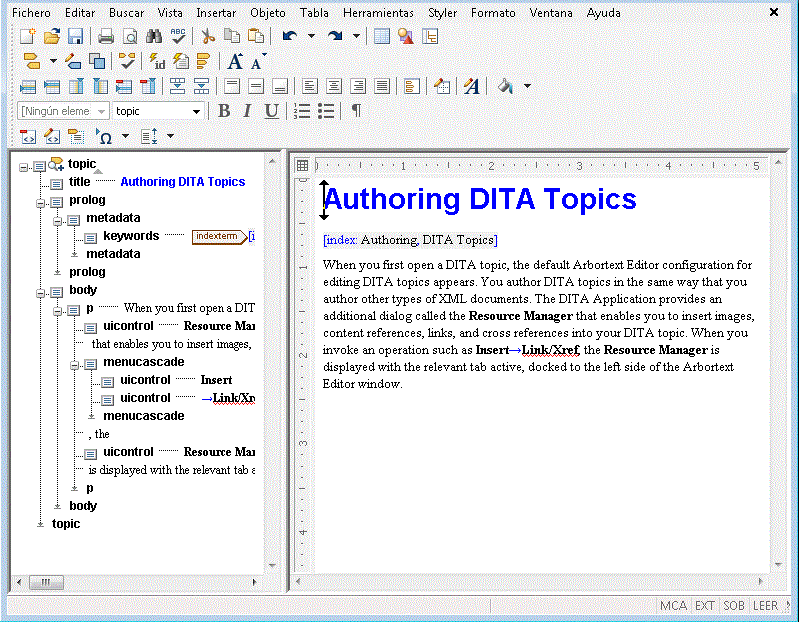Click the Print icon
The height and width of the screenshot is (622, 799).
point(105,37)
